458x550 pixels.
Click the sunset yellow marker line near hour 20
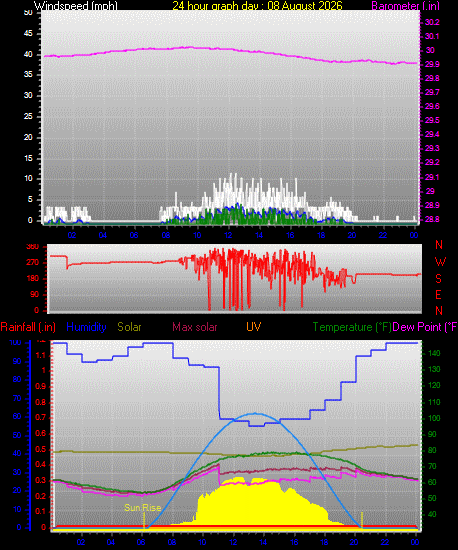point(362,519)
